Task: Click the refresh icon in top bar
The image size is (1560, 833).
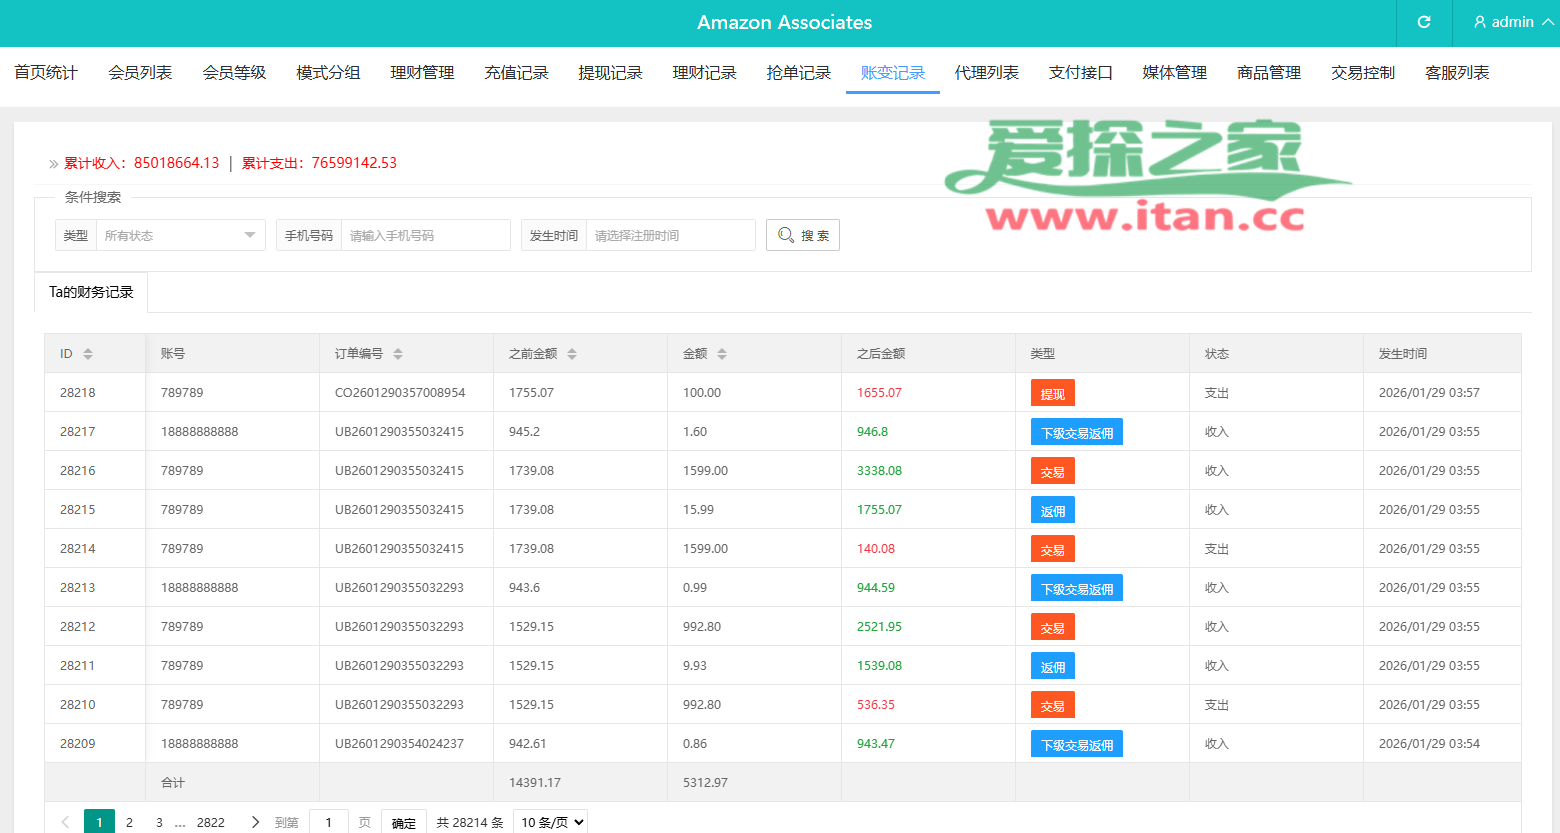Action: pos(1424,22)
